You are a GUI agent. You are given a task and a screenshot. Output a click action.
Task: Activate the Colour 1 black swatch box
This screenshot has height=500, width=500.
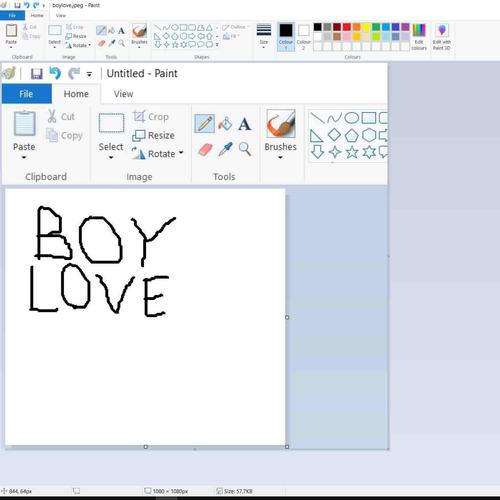click(x=286, y=37)
